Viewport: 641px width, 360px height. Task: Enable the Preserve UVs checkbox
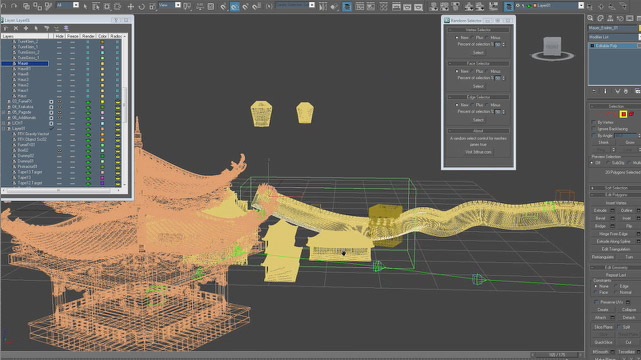(596, 302)
